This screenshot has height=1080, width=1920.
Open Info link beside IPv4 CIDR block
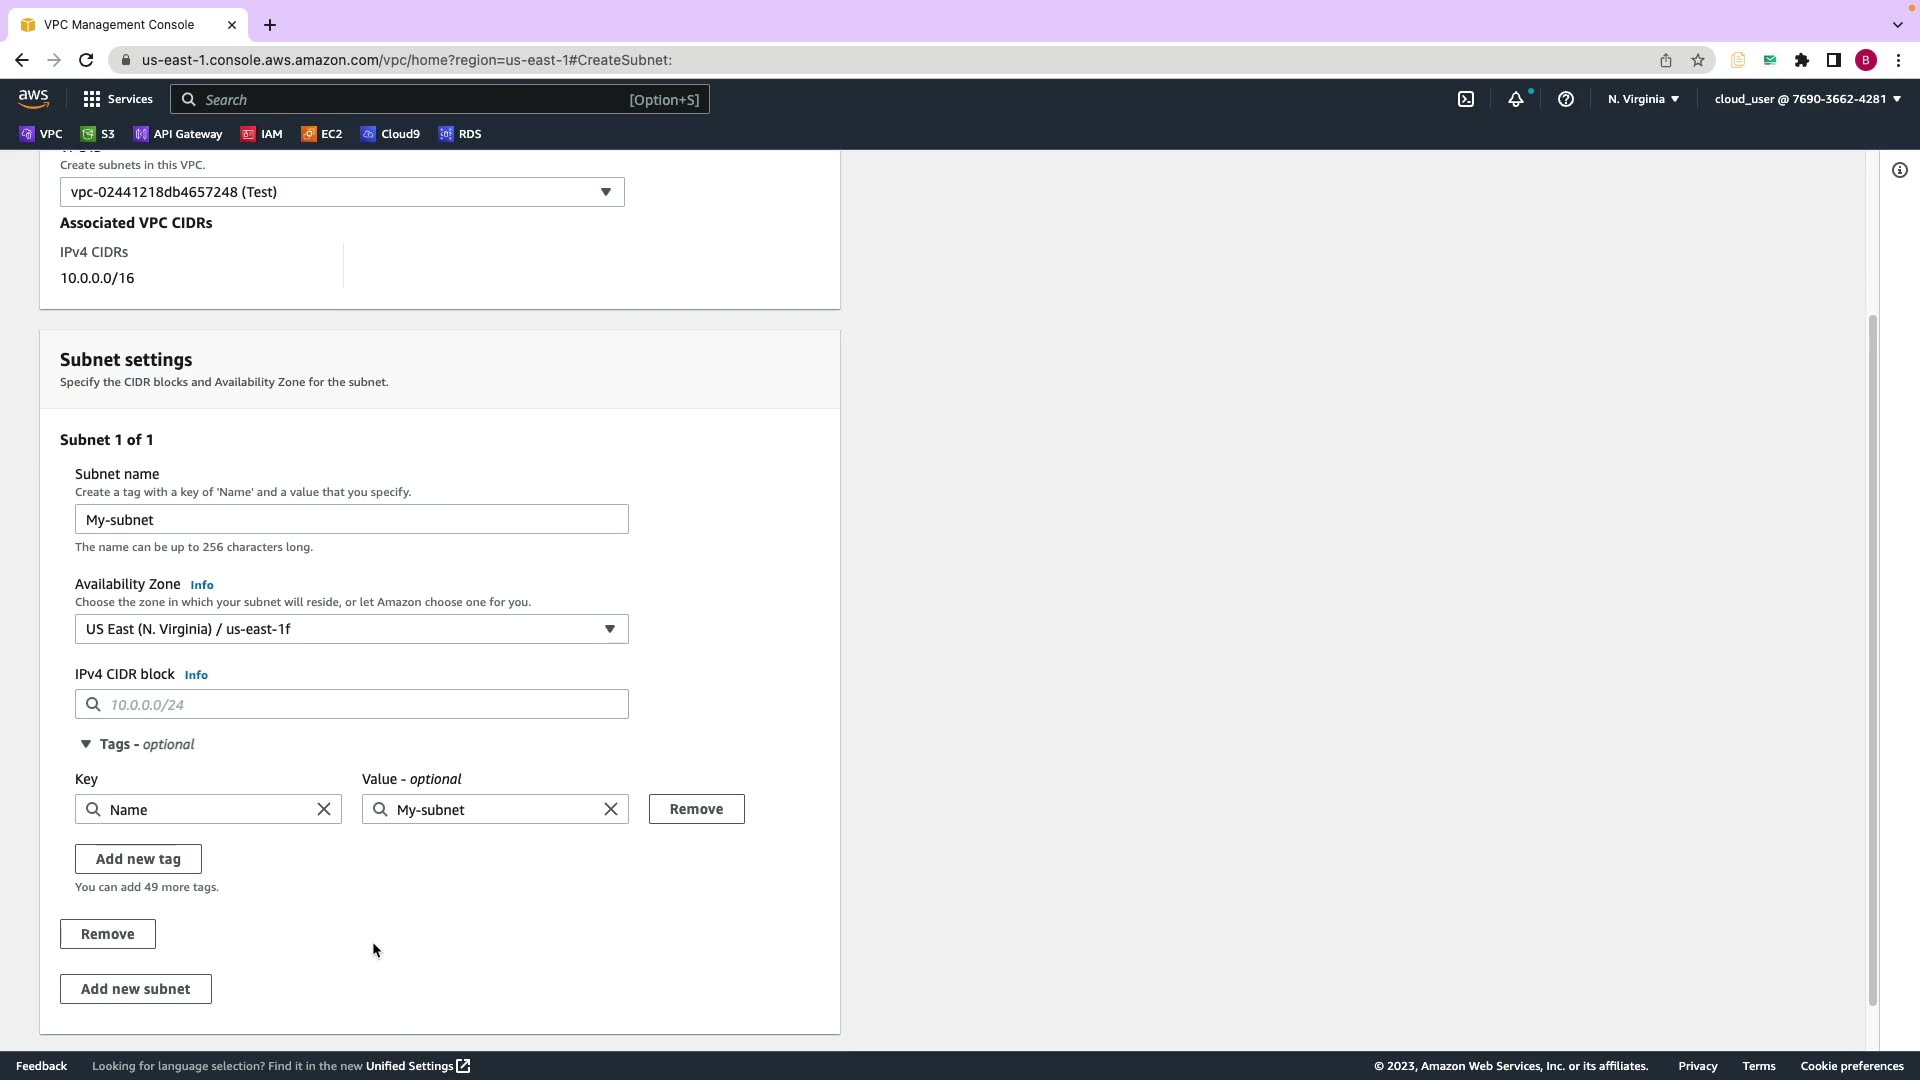(x=196, y=675)
